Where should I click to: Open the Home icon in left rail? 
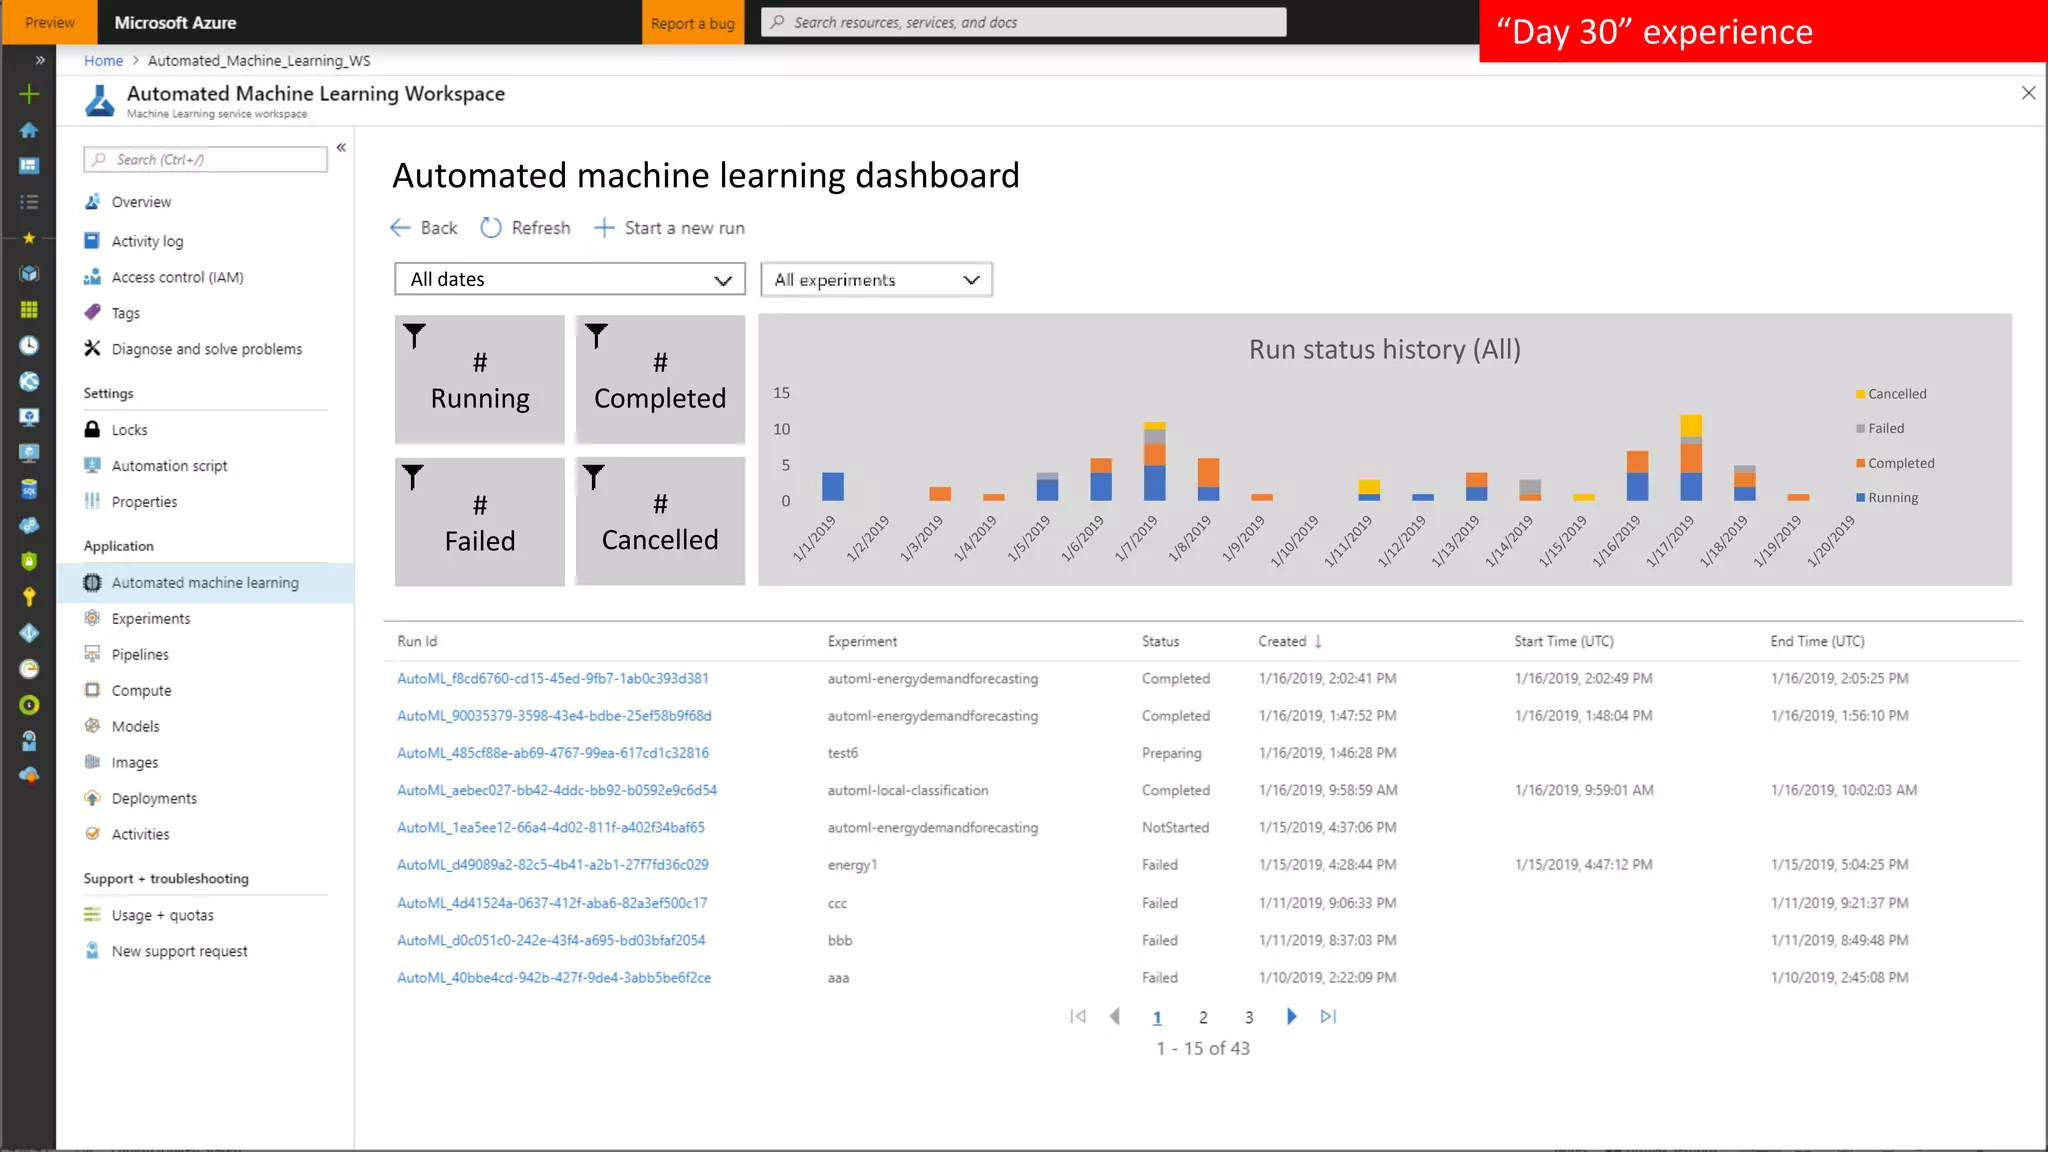point(29,130)
